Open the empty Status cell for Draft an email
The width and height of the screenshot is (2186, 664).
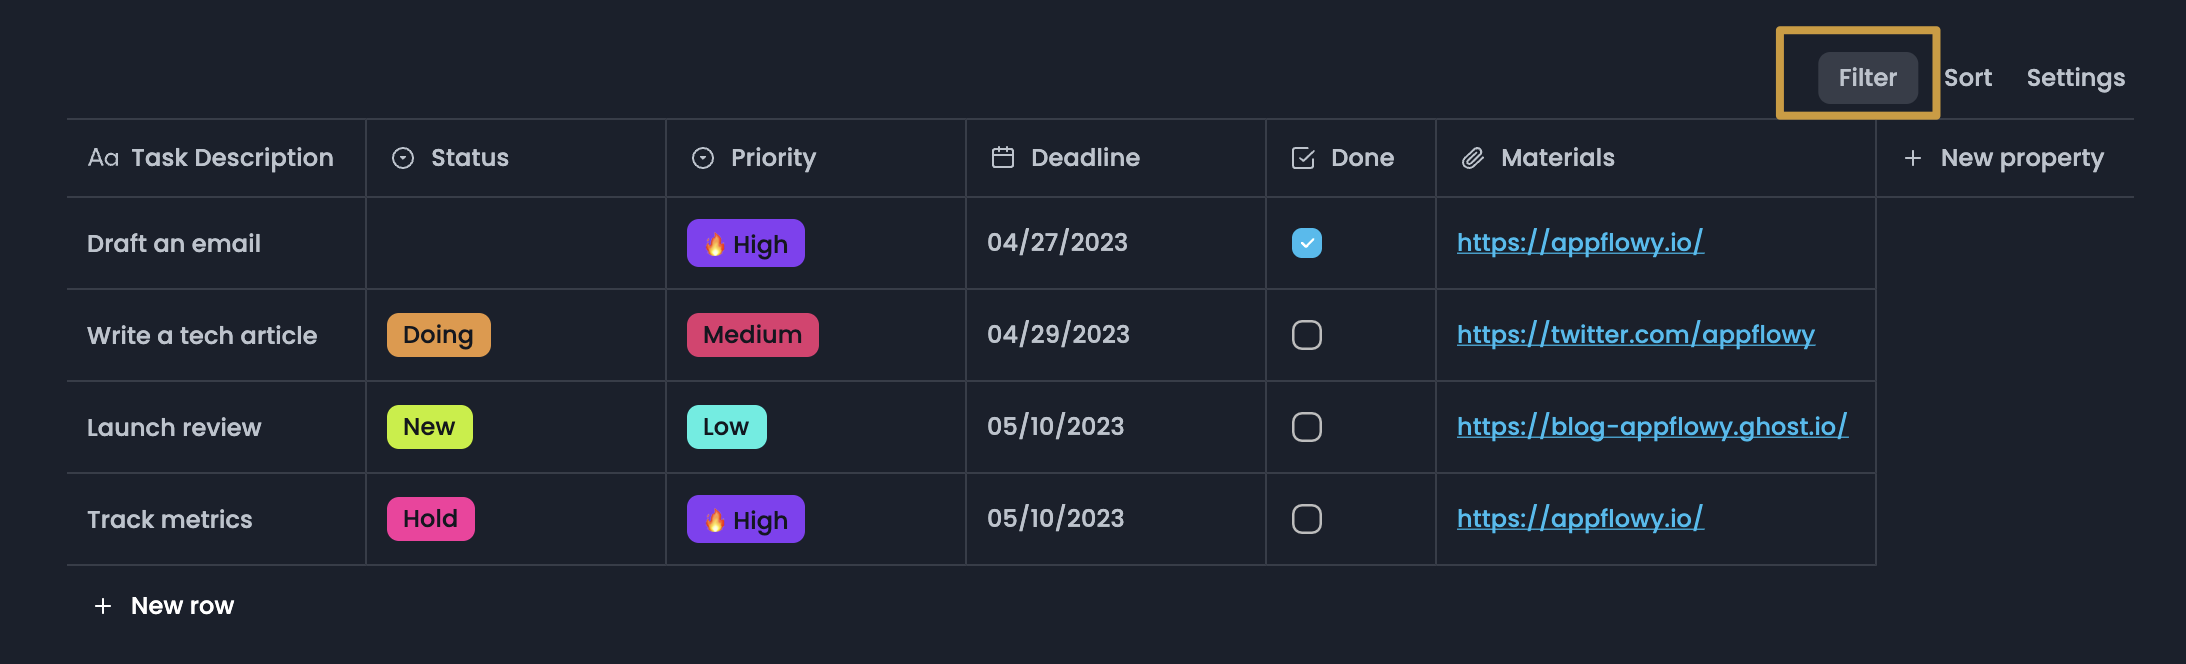515,243
